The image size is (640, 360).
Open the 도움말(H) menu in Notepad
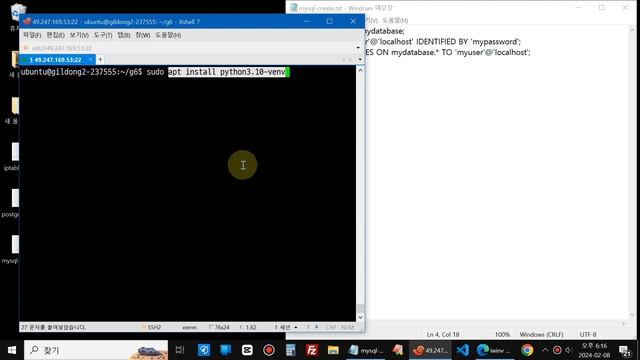[395, 20]
